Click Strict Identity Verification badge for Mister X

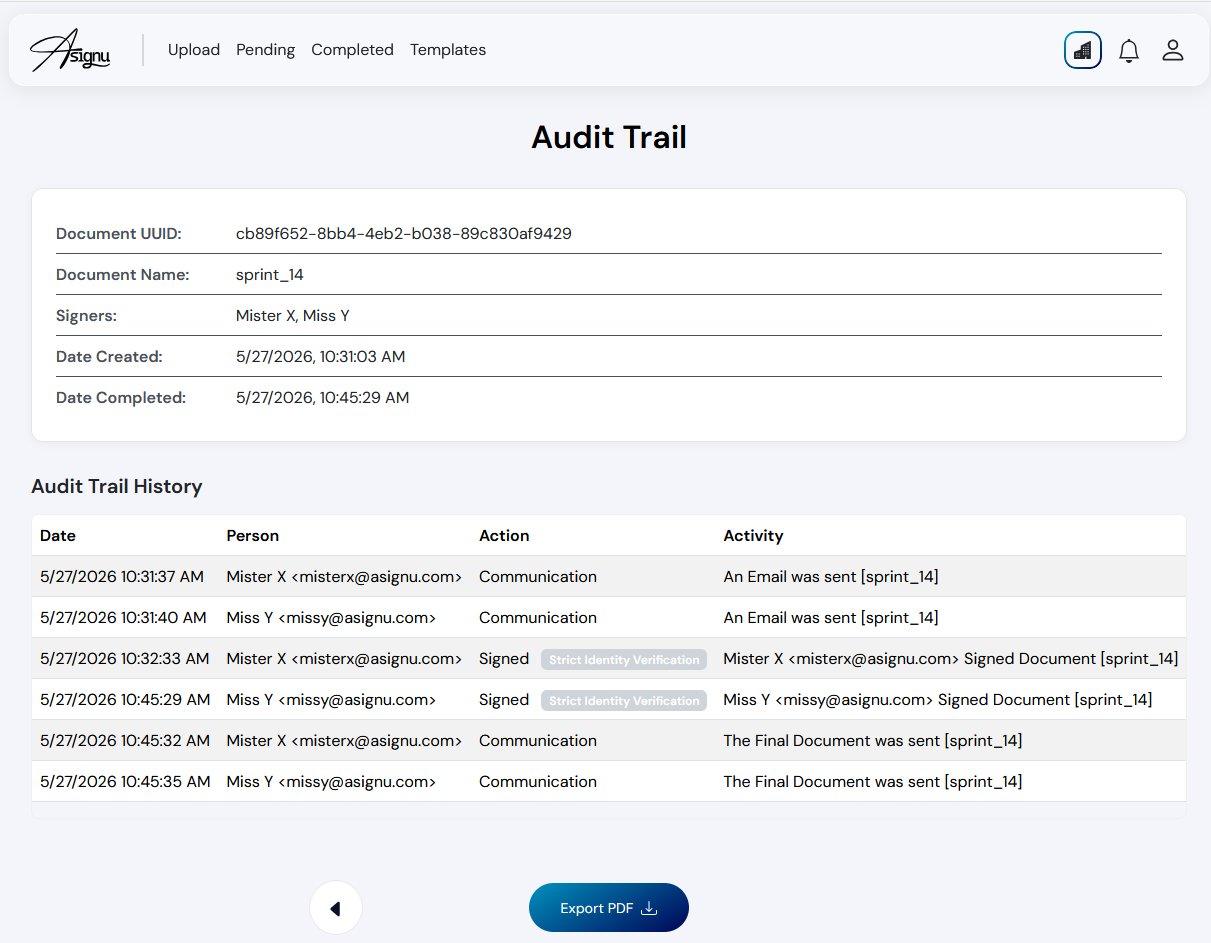point(624,659)
